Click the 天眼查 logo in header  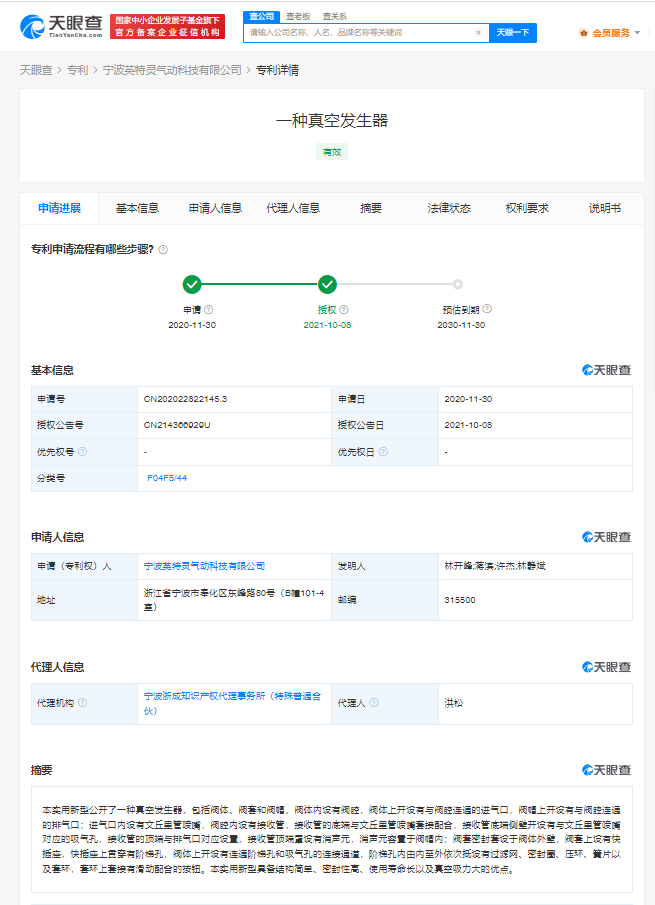pyautogui.click(x=60, y=26)
